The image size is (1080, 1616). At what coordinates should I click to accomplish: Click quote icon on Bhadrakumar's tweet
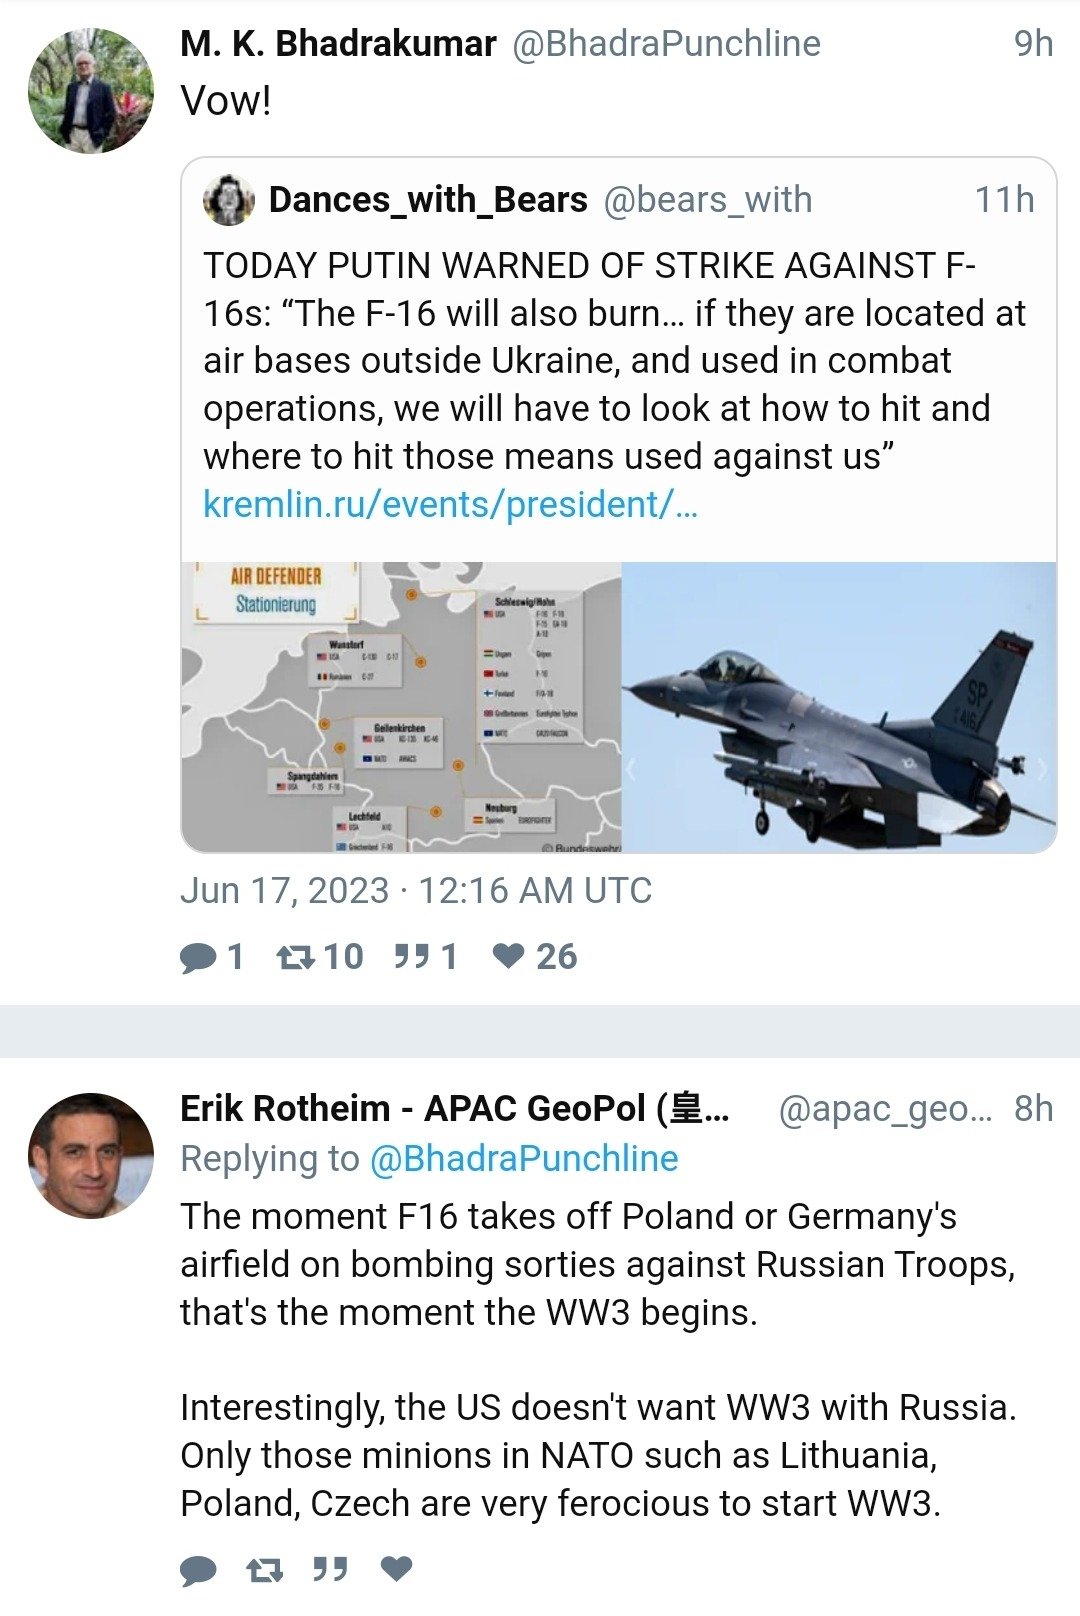(x=411, y=957)
